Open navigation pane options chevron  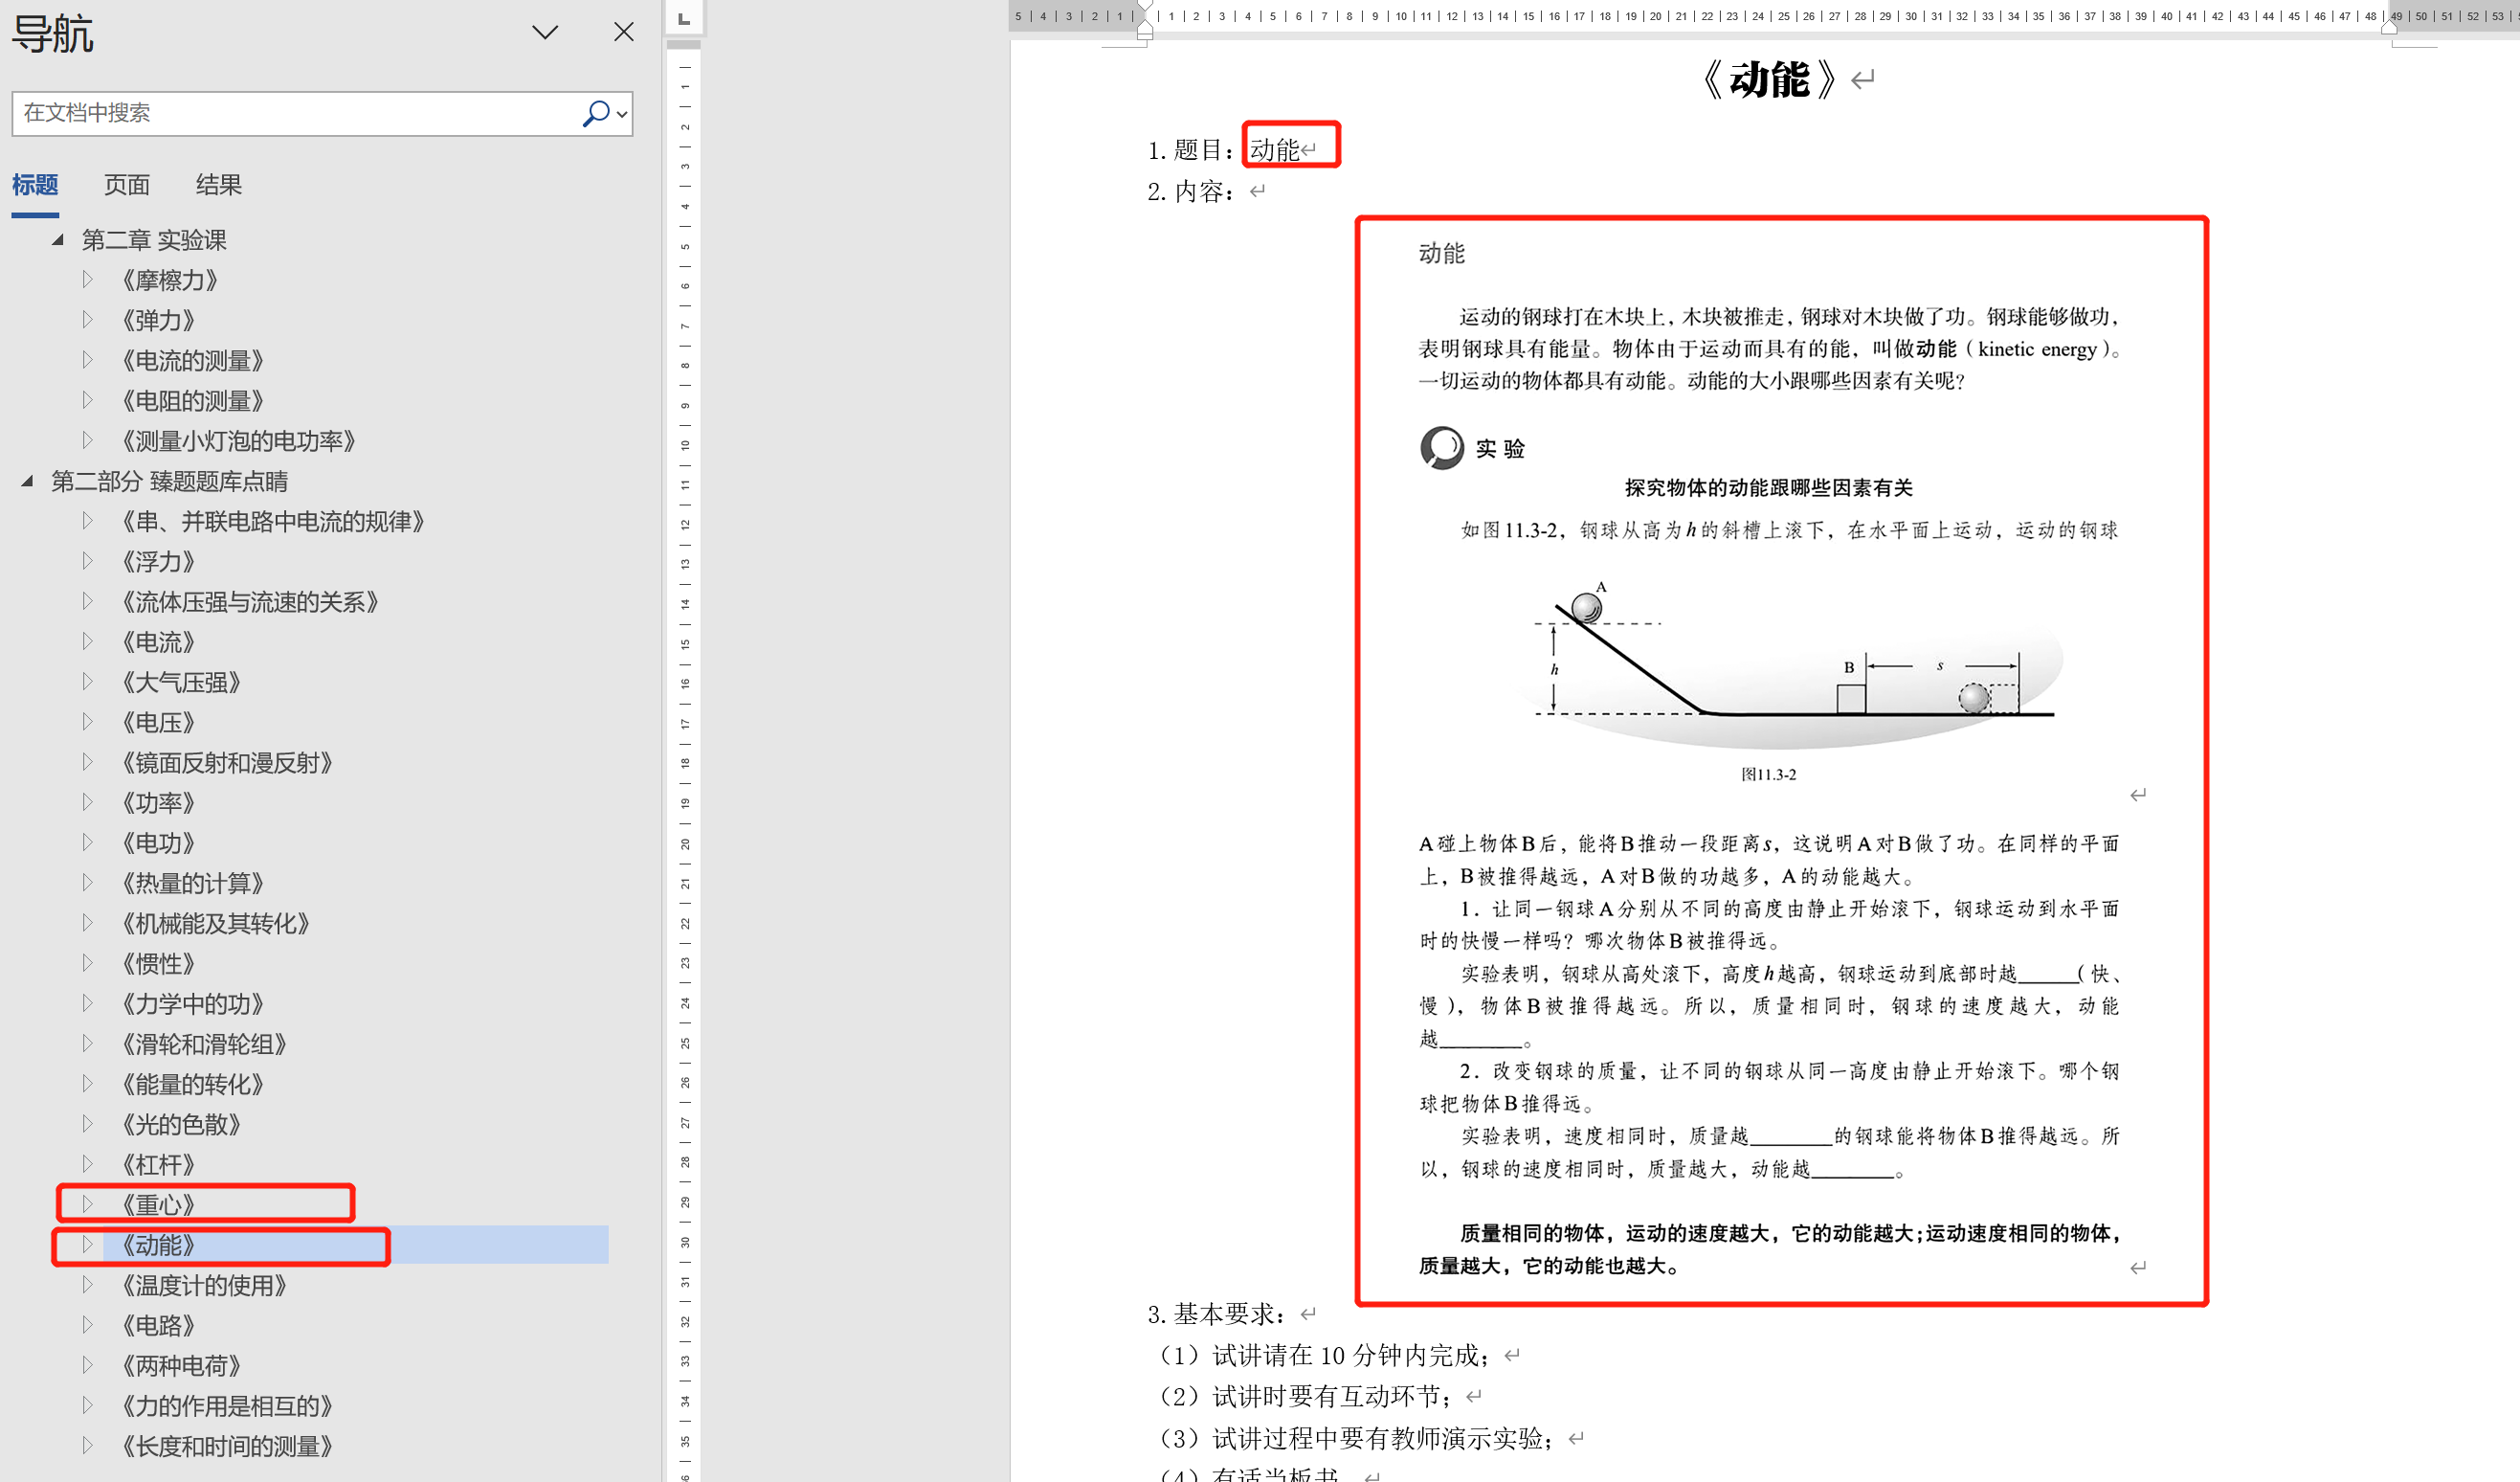click(x=545, y=32)
